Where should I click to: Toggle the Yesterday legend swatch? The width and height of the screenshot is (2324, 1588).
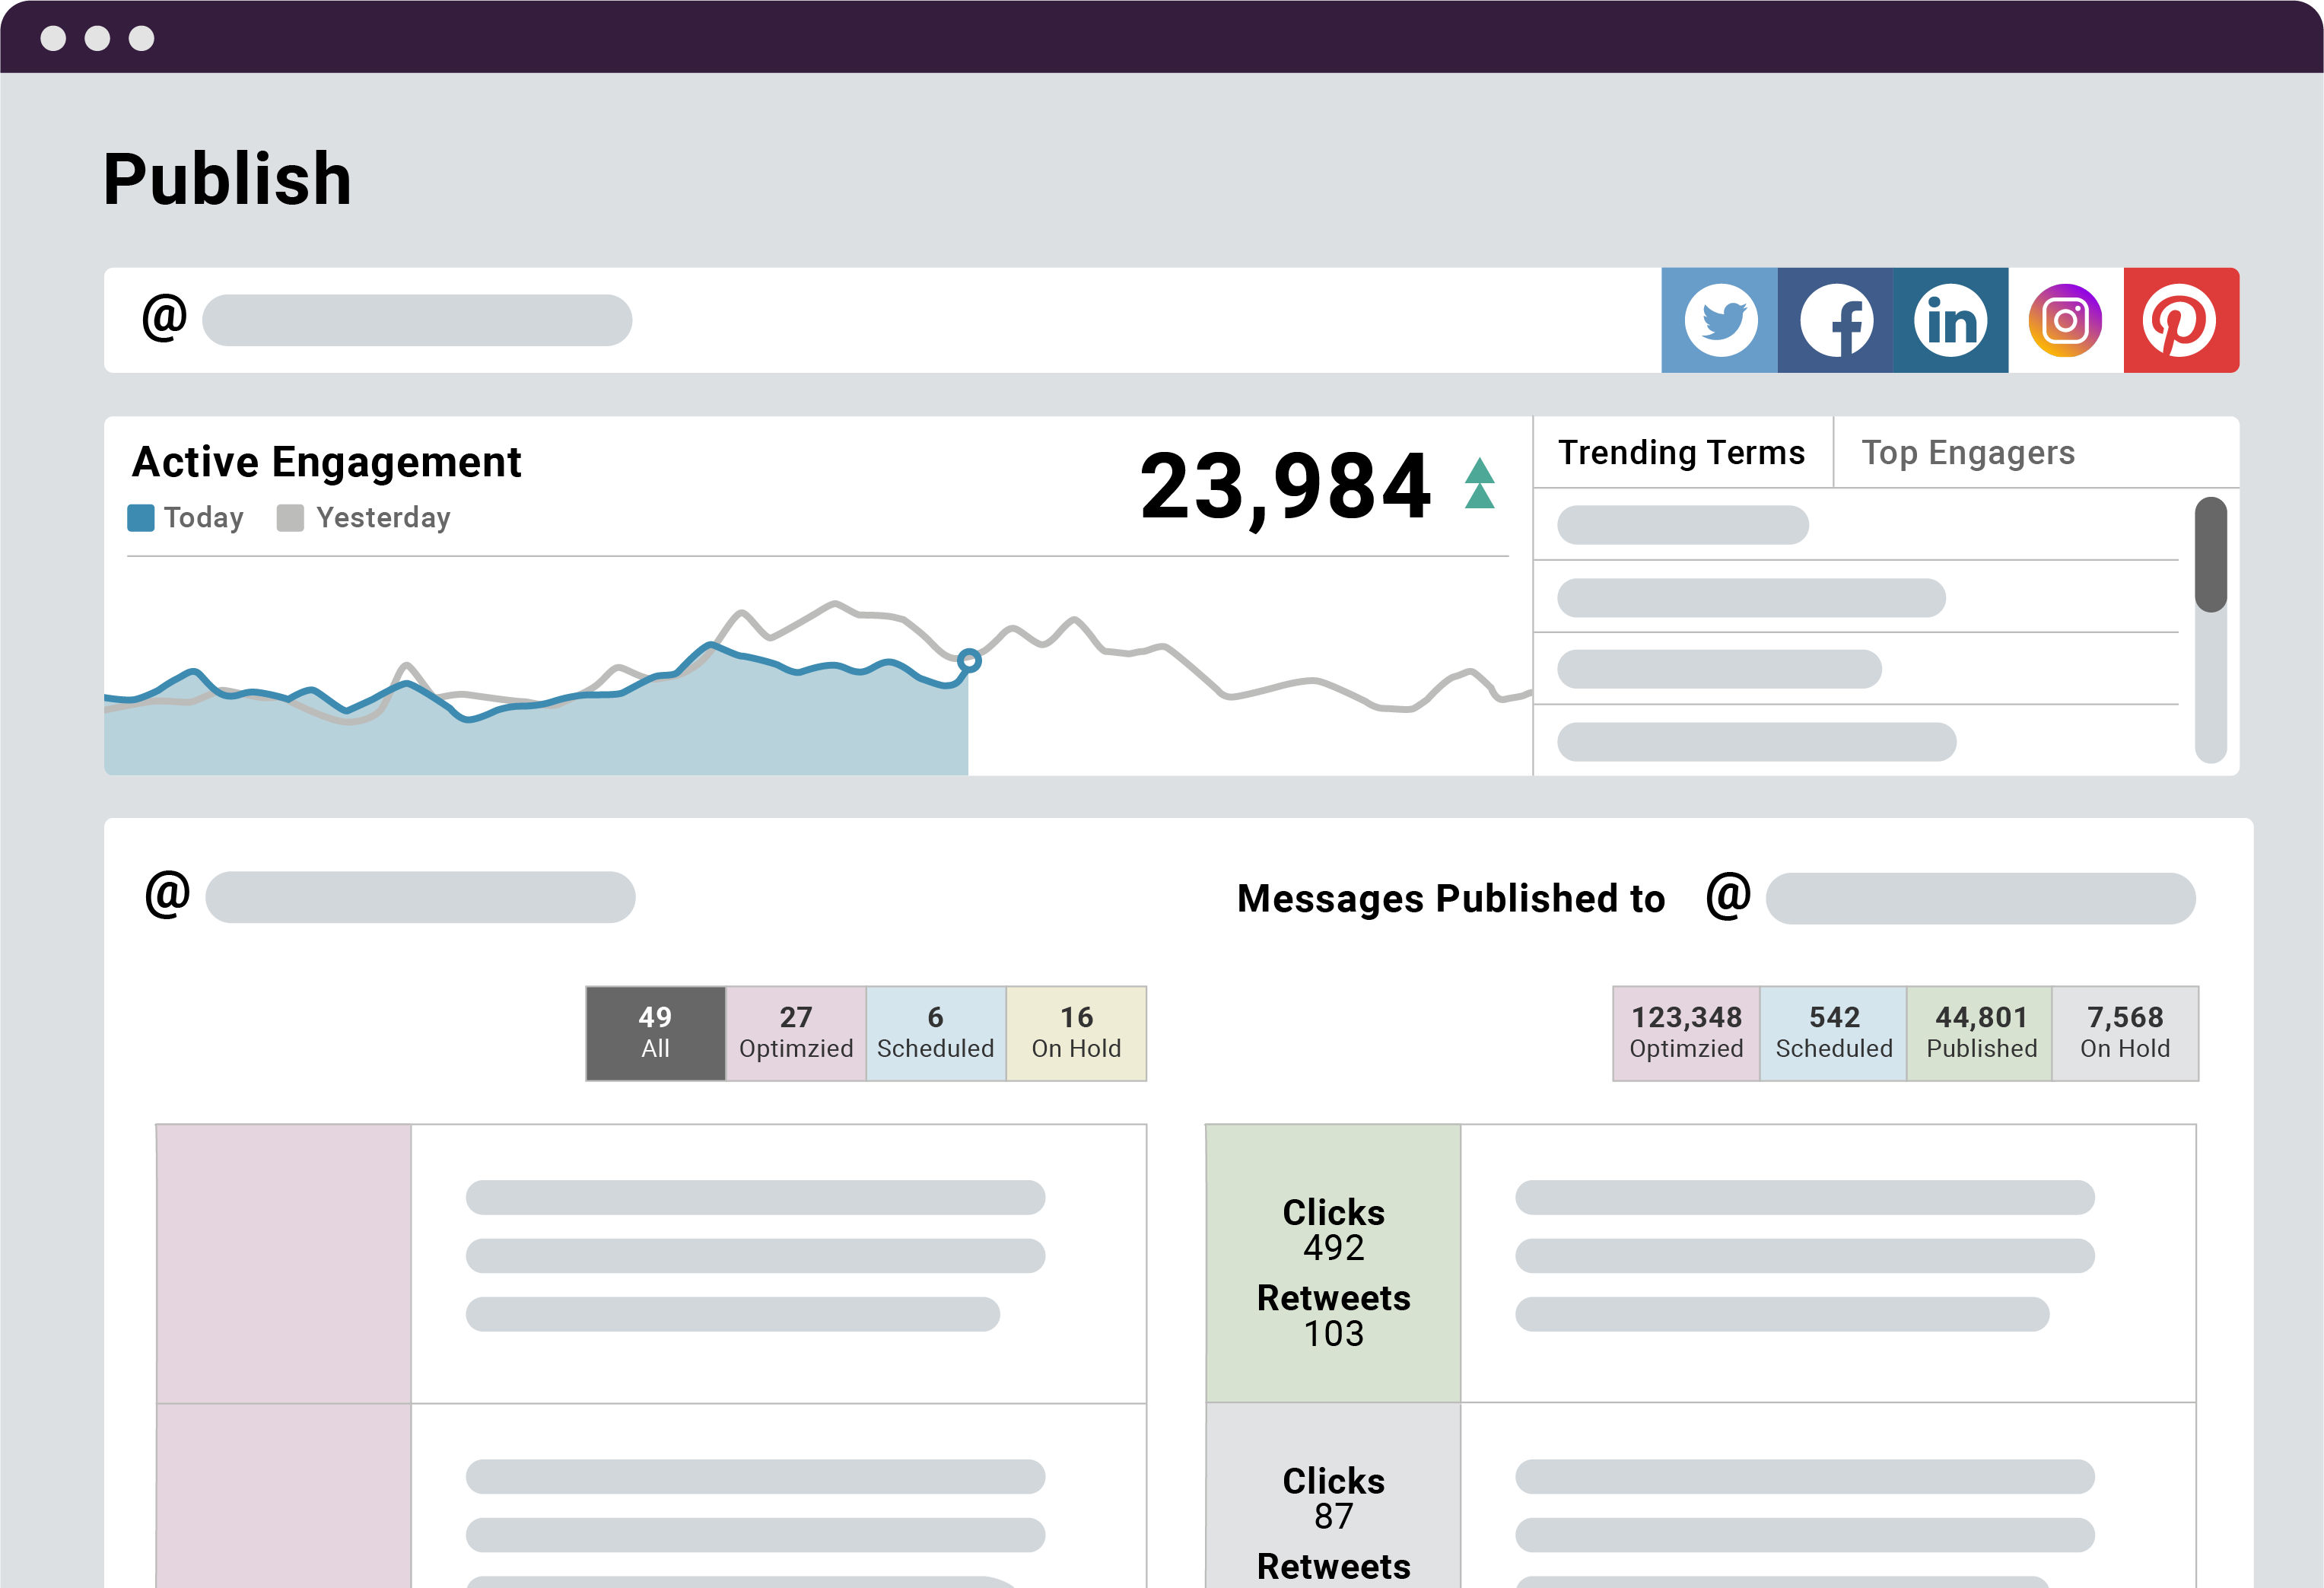tap(290, 518)
